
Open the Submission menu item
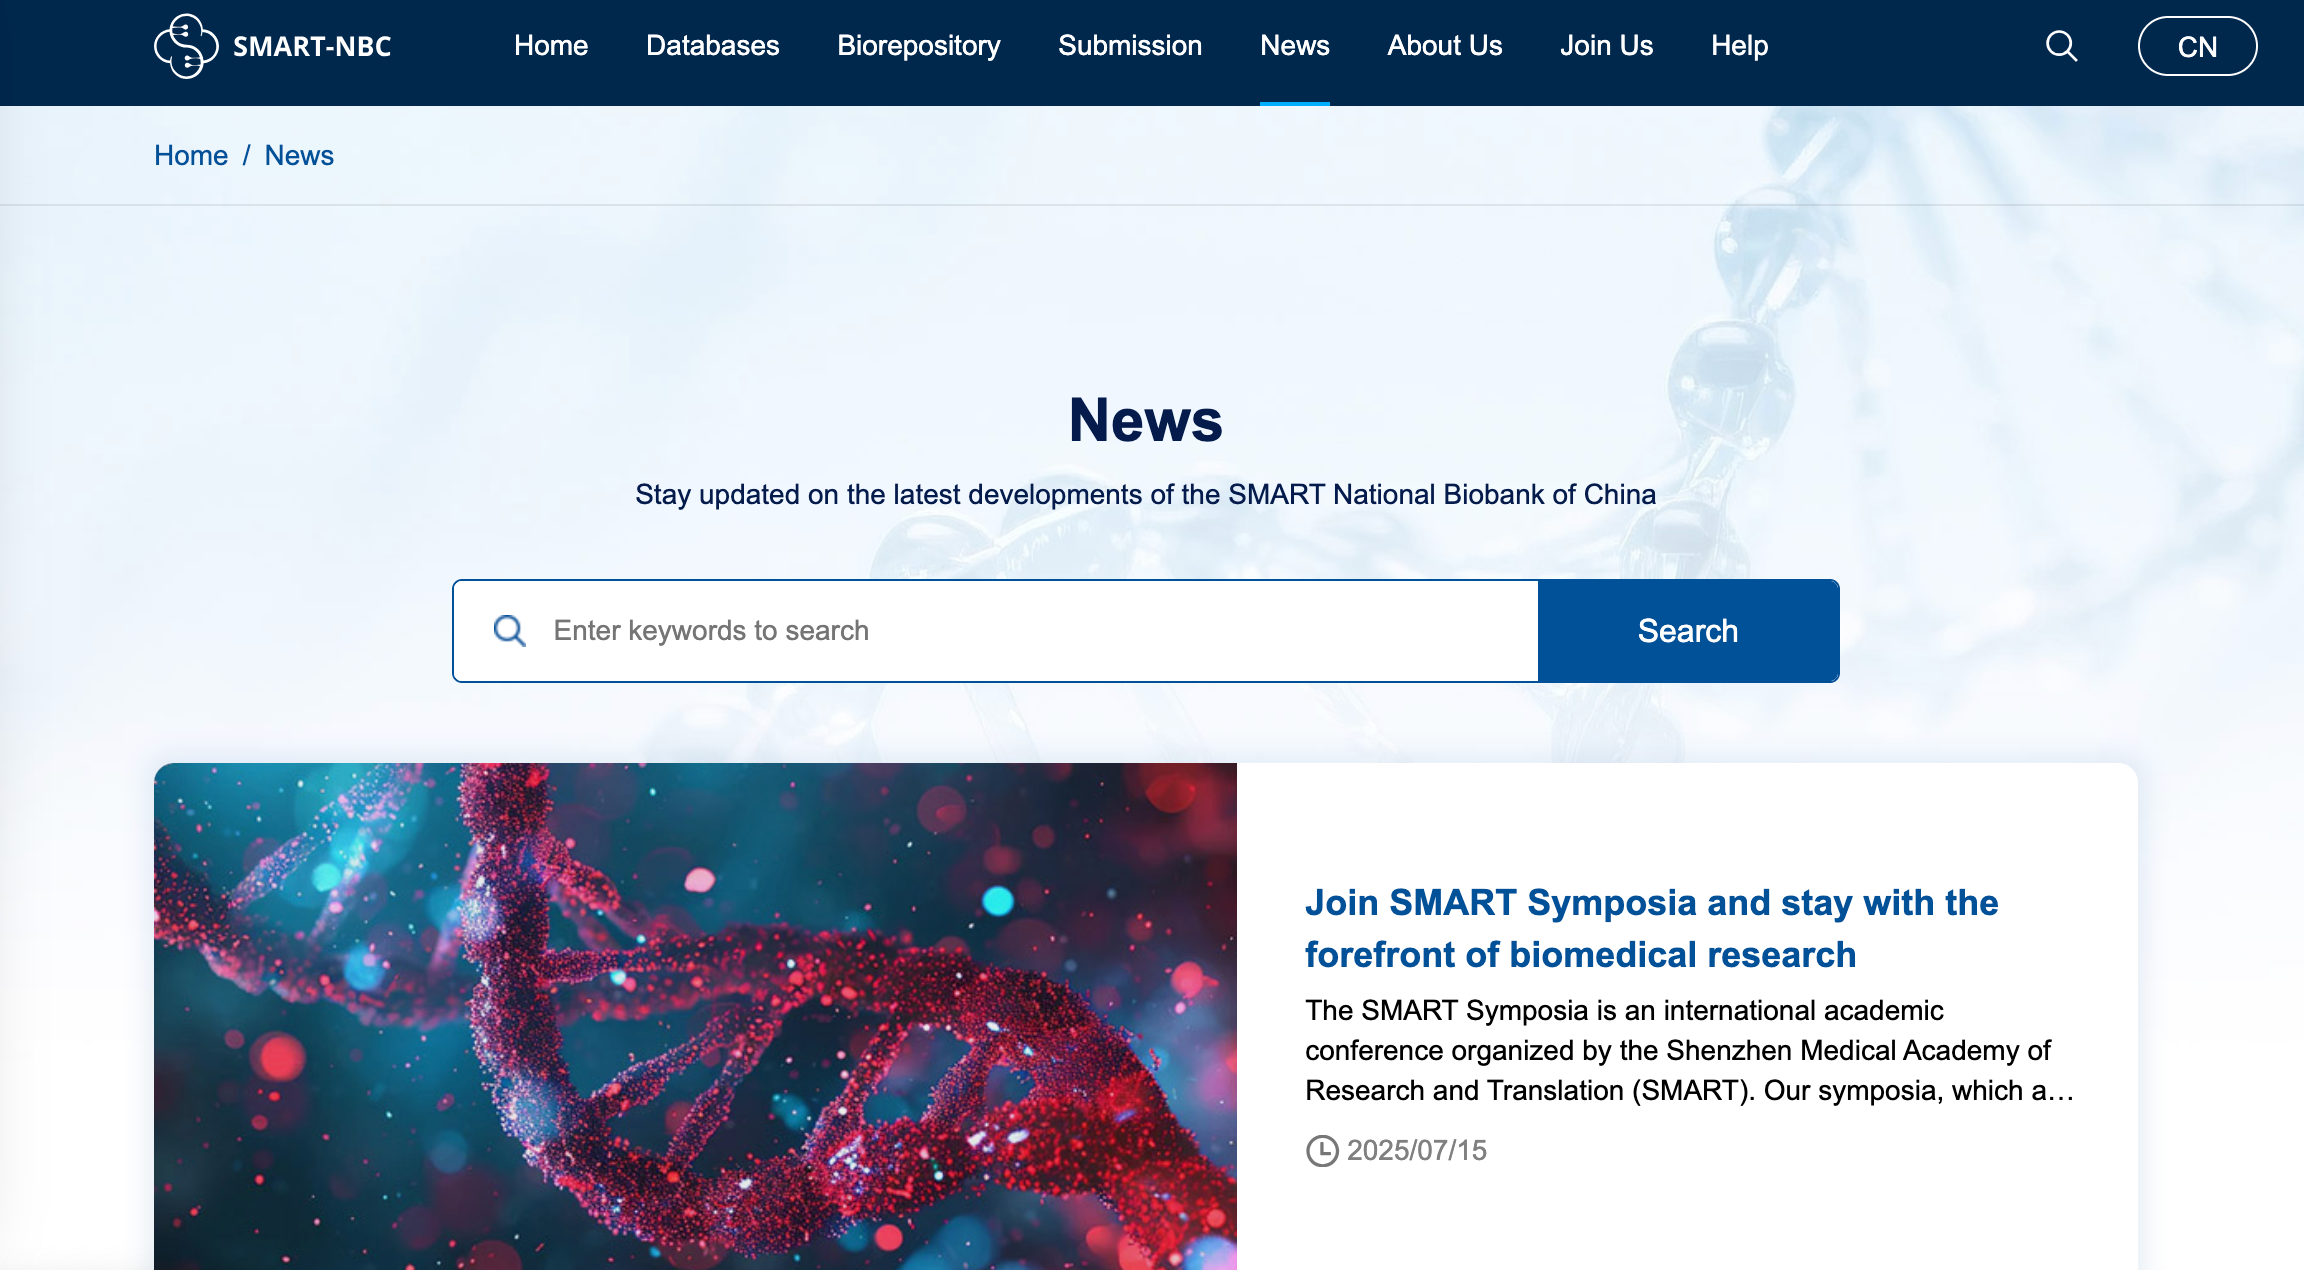(1130, 46)
